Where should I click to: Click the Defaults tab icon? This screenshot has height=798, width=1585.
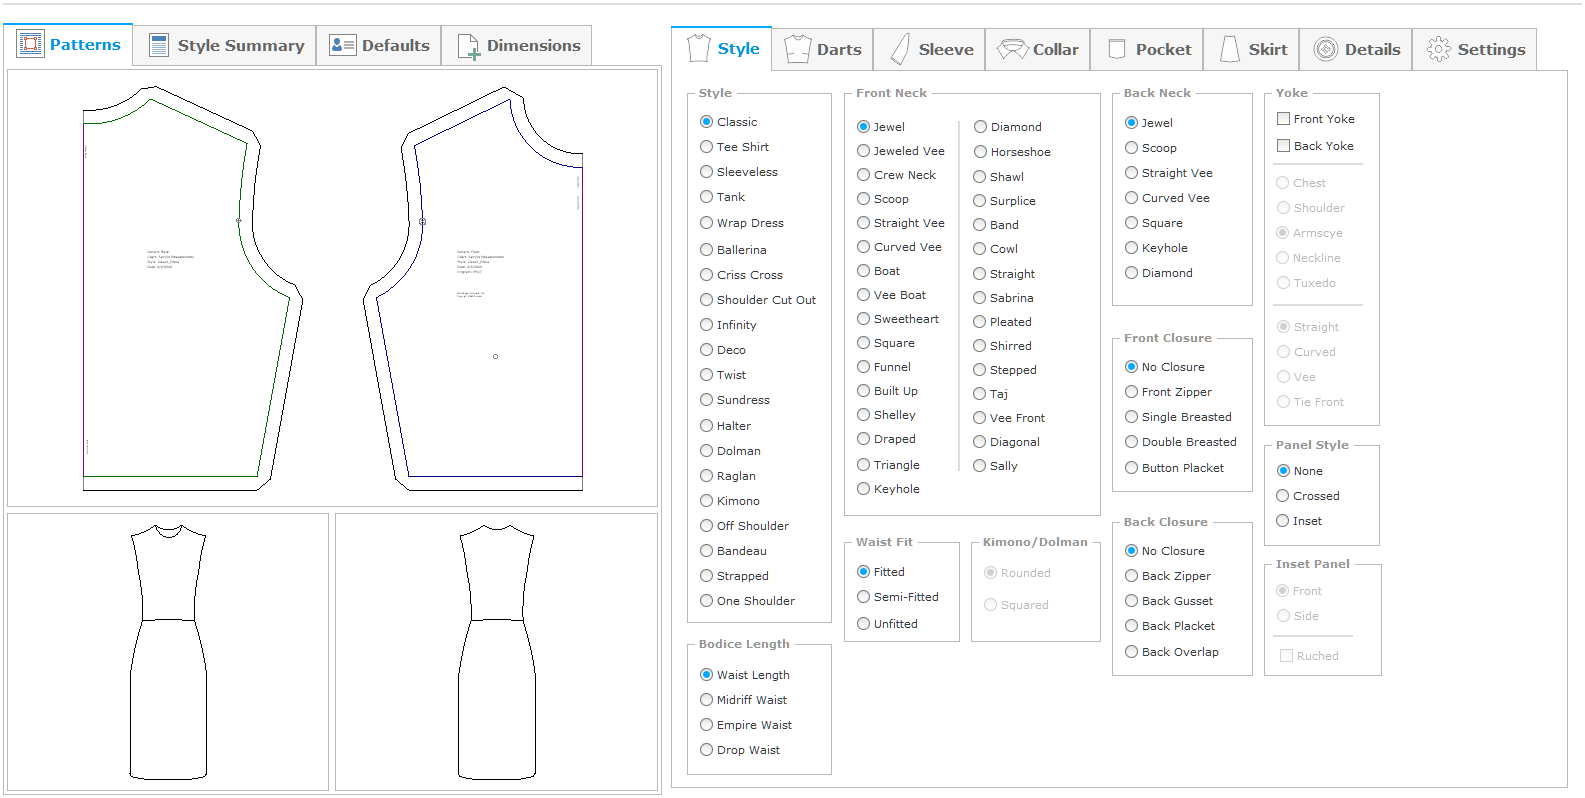tap(343, 45)
